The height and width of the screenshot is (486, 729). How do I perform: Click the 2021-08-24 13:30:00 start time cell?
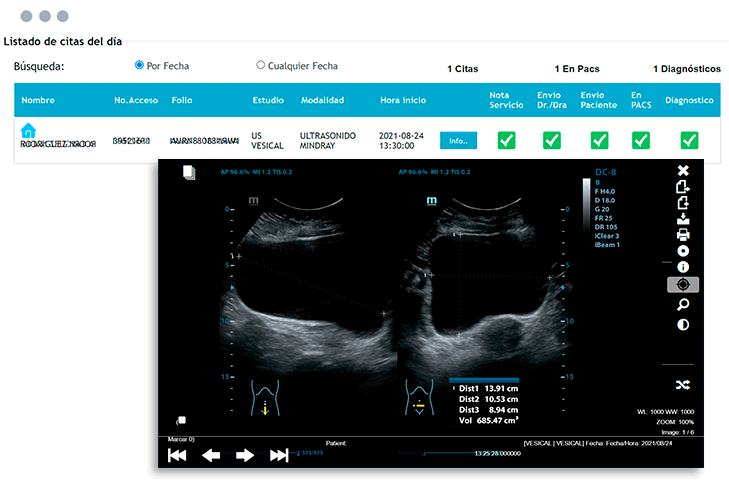(x=401, y=140)
